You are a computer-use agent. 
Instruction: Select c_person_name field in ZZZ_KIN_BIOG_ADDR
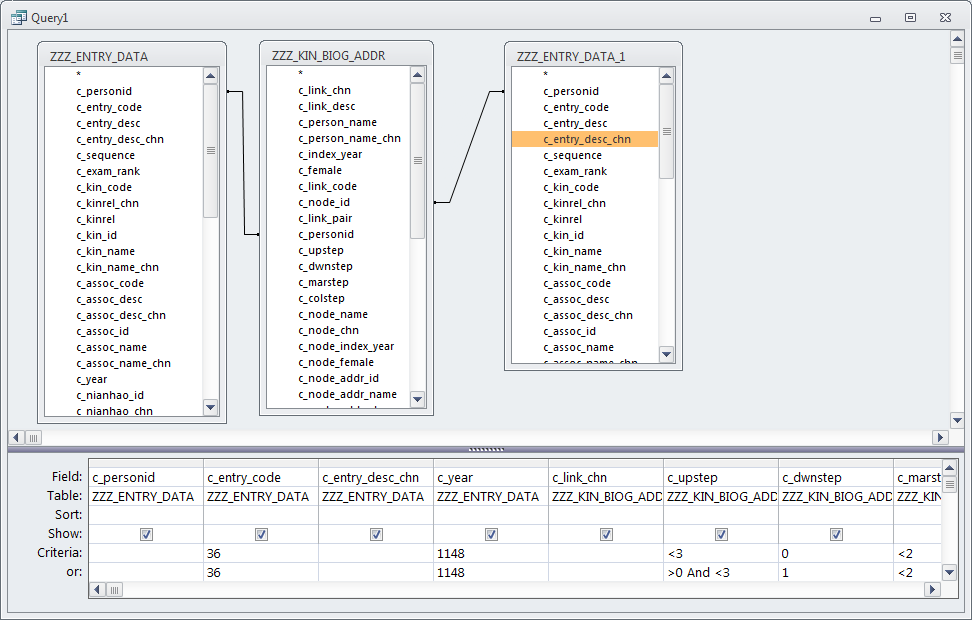tap(337, 122)
